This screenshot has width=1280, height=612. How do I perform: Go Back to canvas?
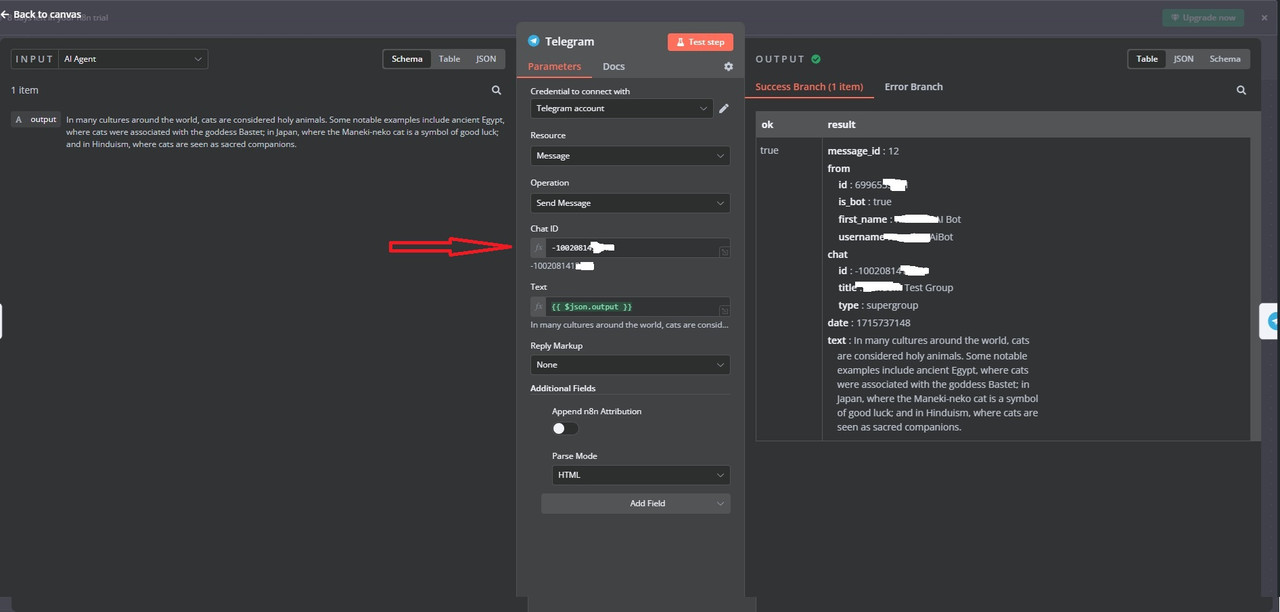(x=42, y=15)
